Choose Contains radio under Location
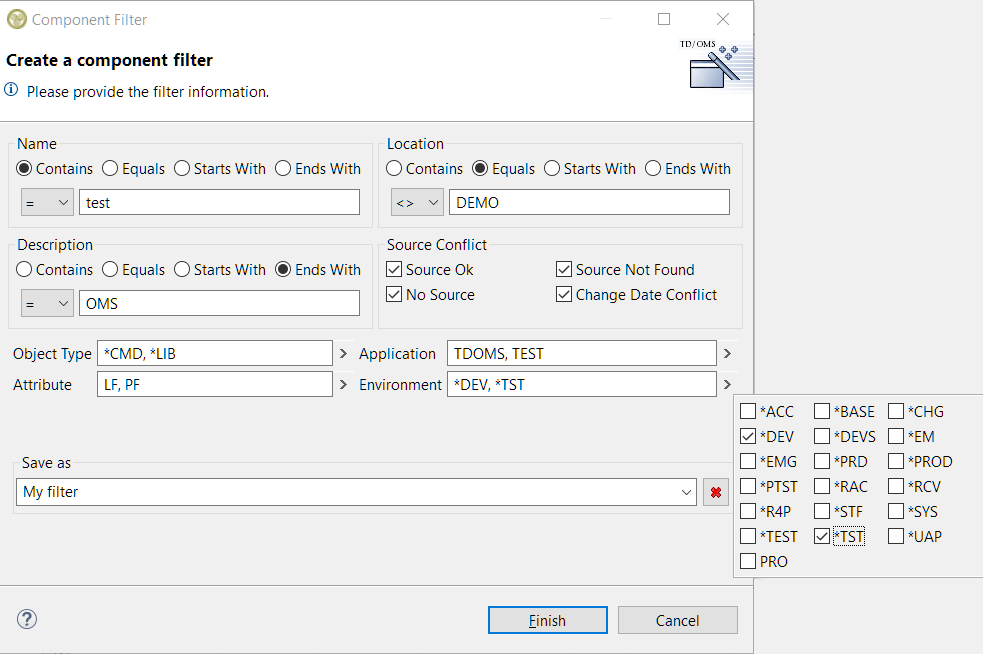The width and height of the screenshot is (983, 654). pos(394,169)
